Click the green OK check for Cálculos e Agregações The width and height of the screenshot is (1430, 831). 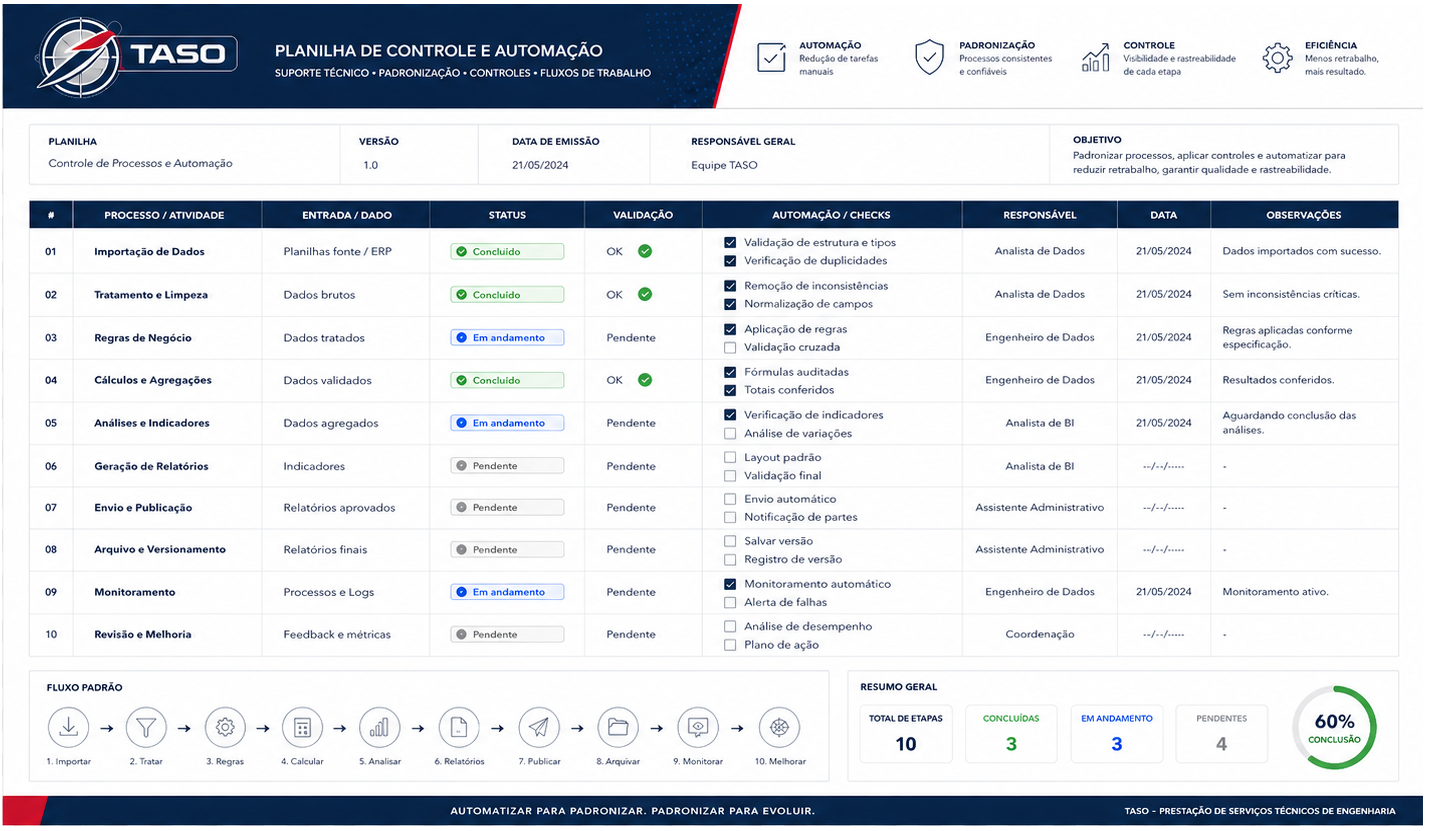(x=645, y=380)
